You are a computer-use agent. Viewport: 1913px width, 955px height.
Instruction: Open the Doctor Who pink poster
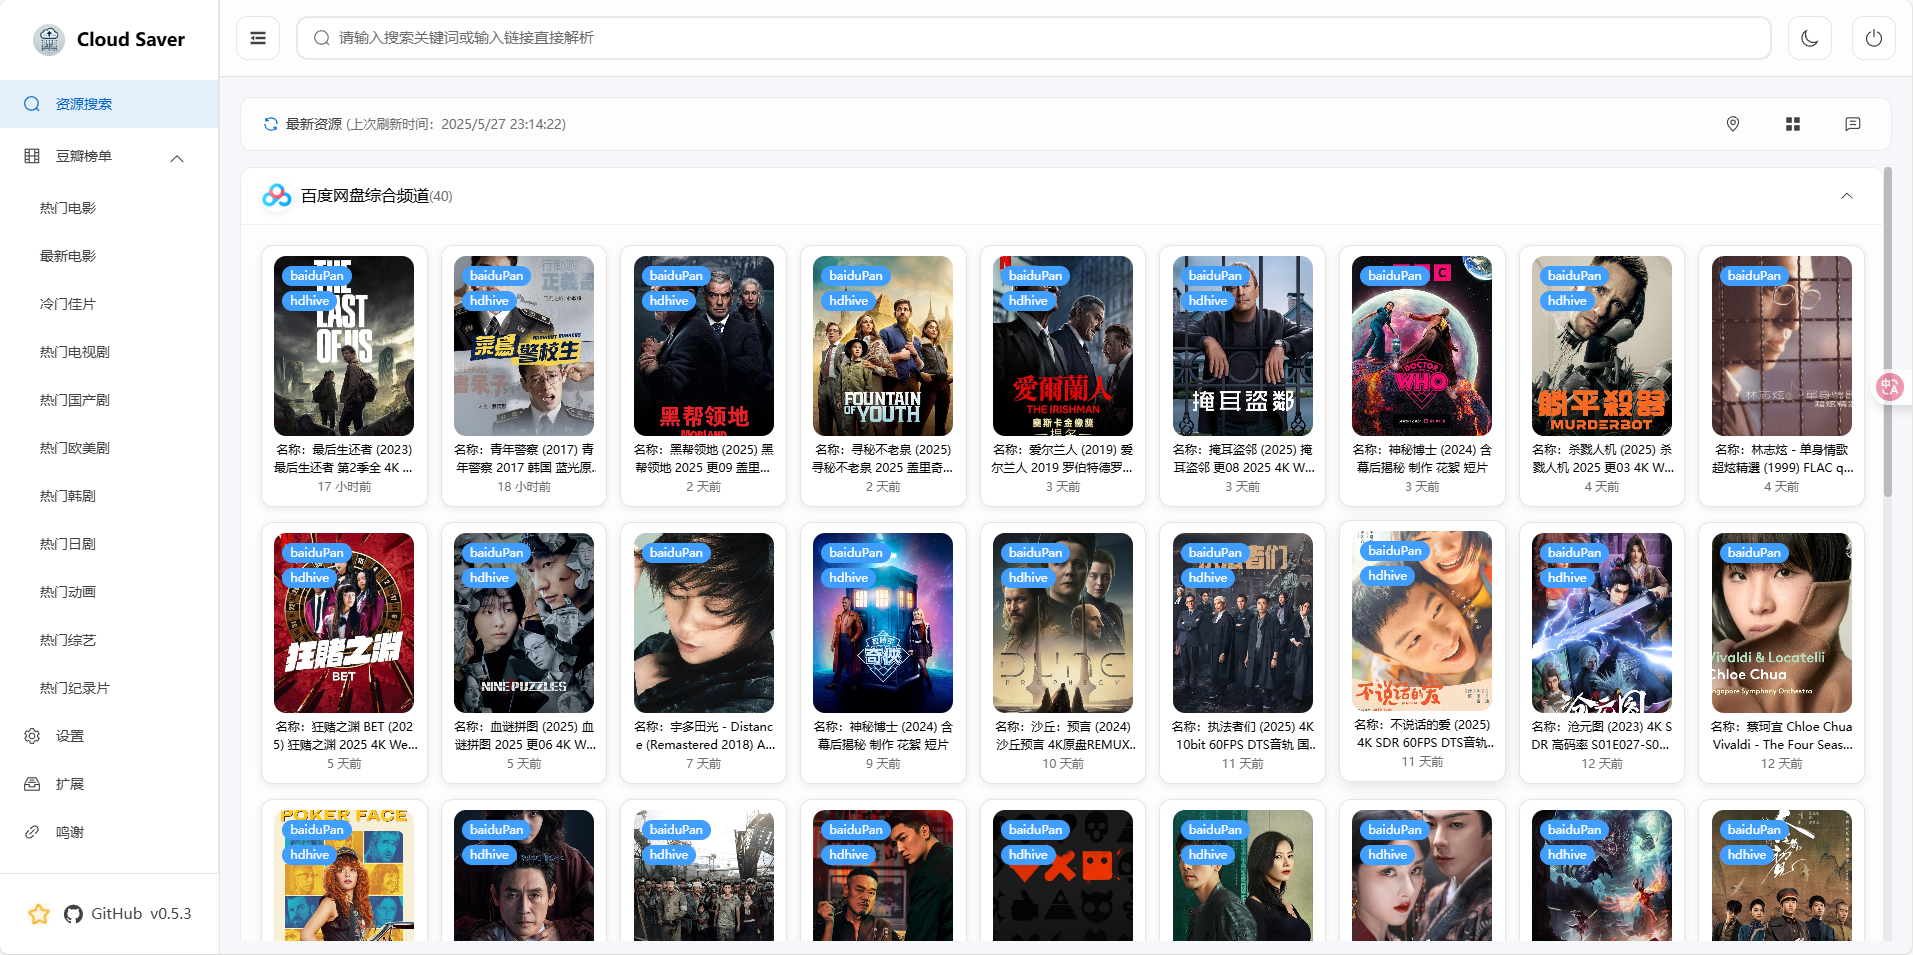tap(1422, 346)
